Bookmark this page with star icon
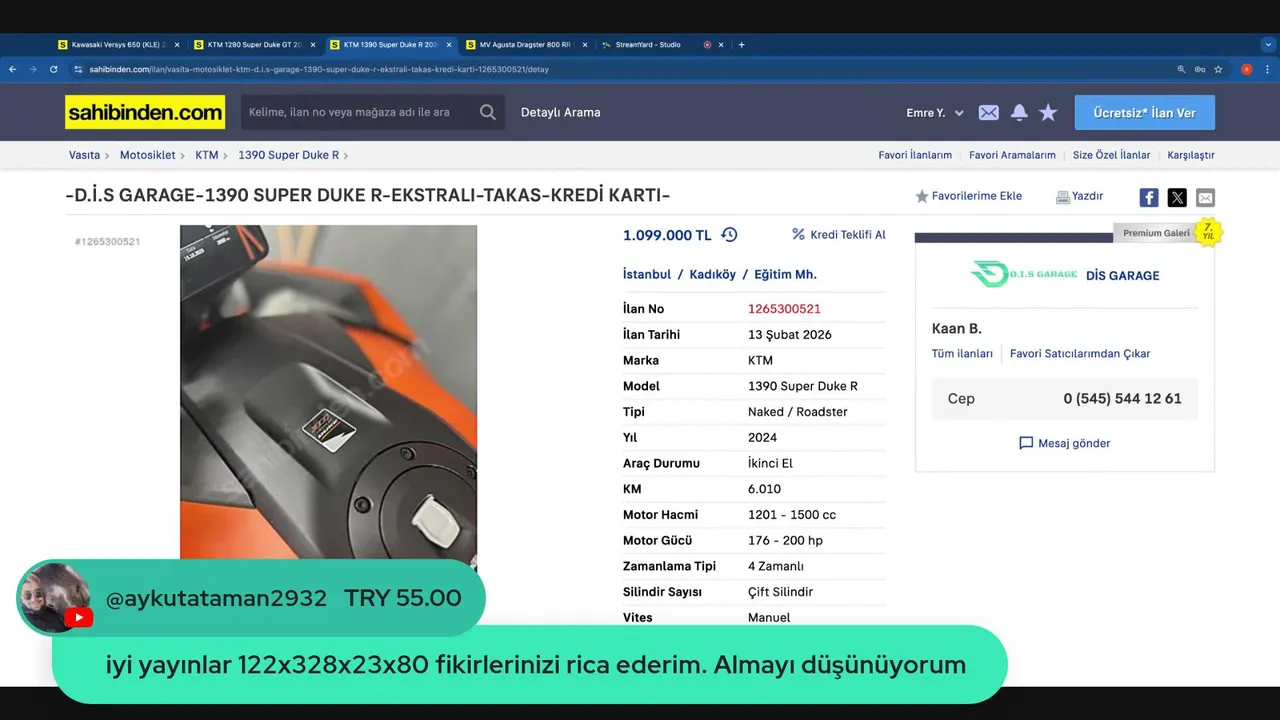 pos(1218,69)
